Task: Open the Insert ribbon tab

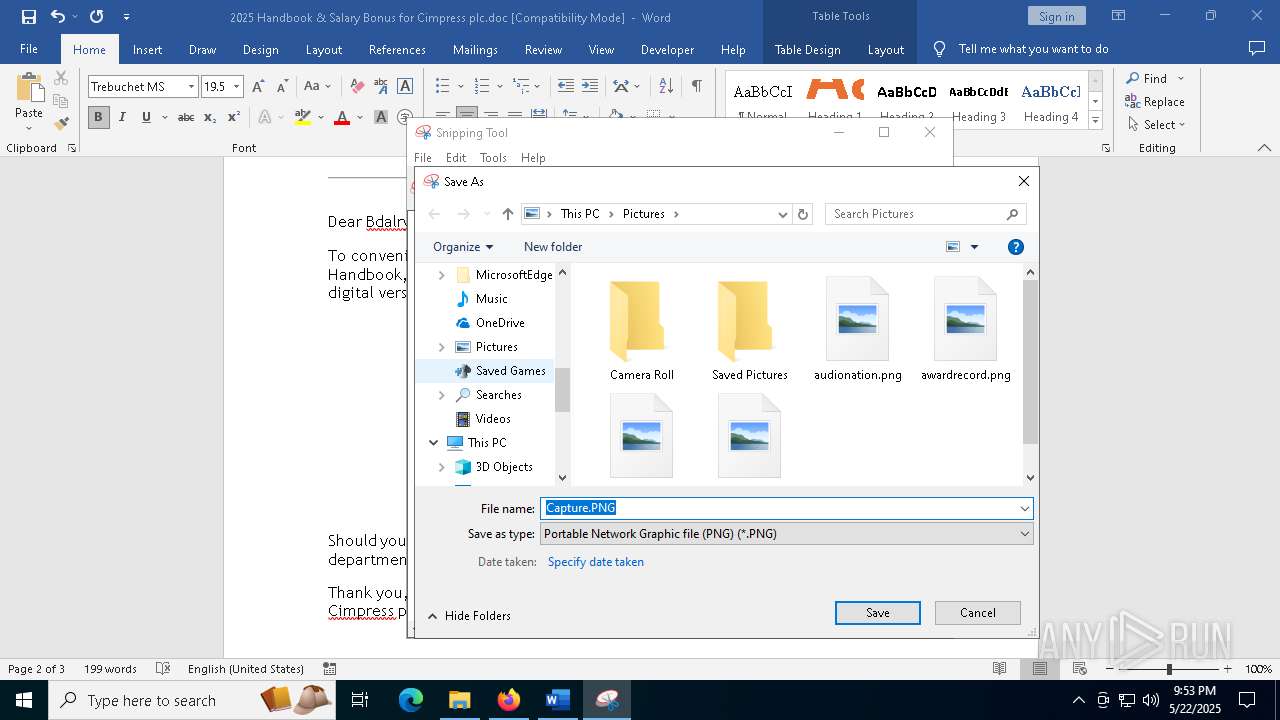Action: click(147, 49)
